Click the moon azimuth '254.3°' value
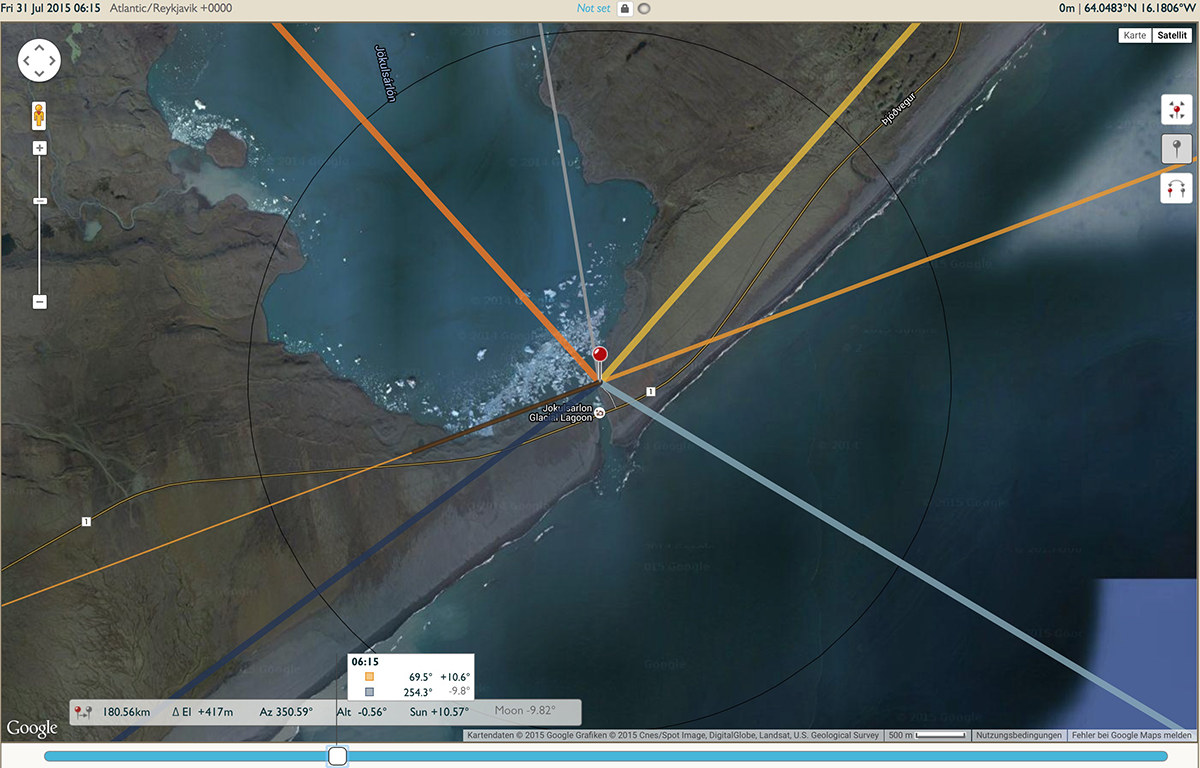 coord(418,692)
